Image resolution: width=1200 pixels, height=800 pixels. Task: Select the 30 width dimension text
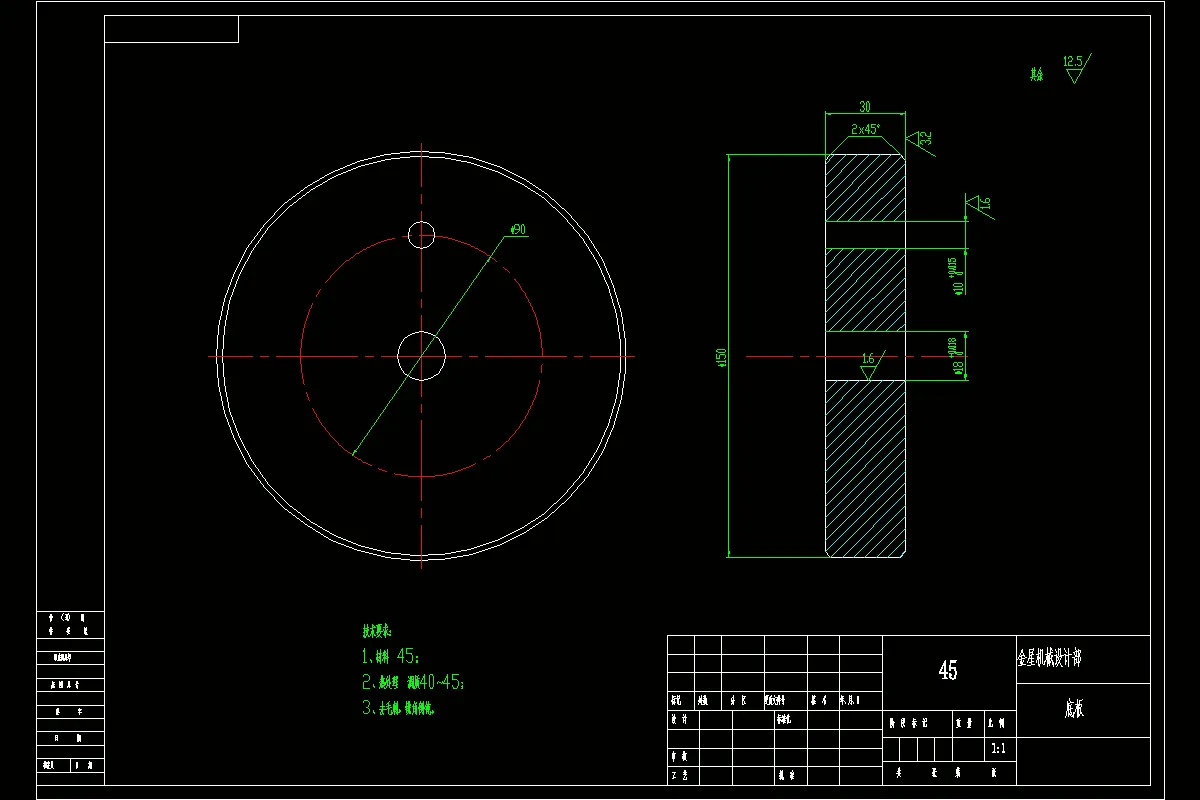(x=864, y=107)
